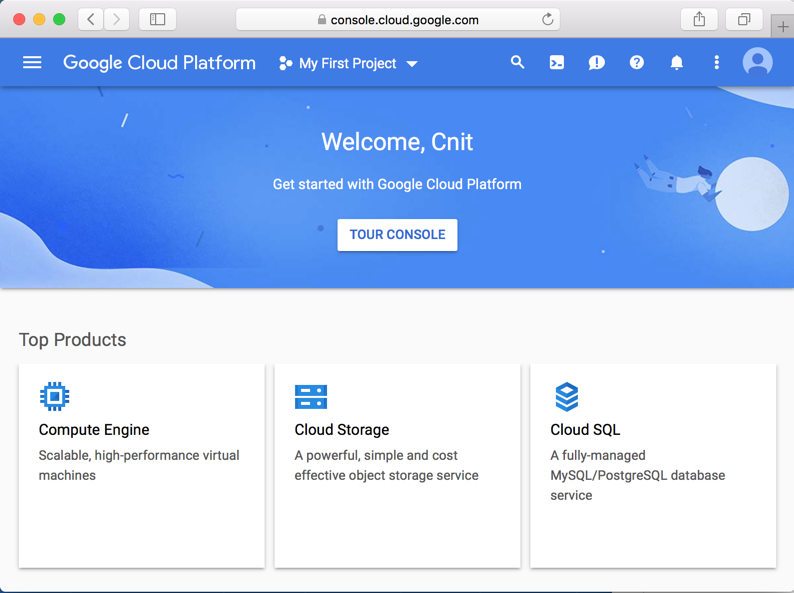Open the Cloud SQL product title
The image size is (794, 593).
[585, 429]
